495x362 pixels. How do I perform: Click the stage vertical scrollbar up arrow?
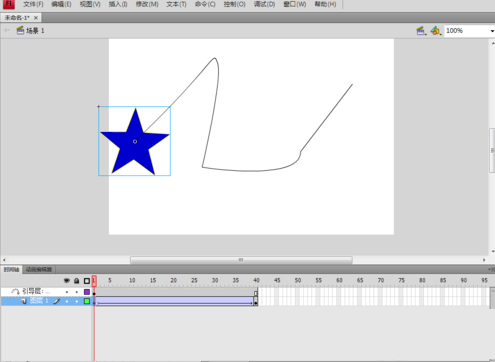492,43
